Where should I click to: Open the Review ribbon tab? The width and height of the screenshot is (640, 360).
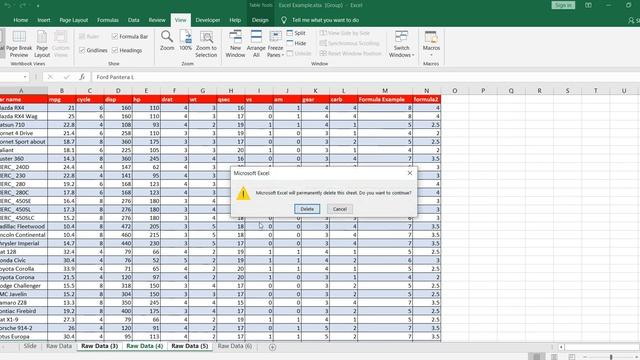coord(157,20)
